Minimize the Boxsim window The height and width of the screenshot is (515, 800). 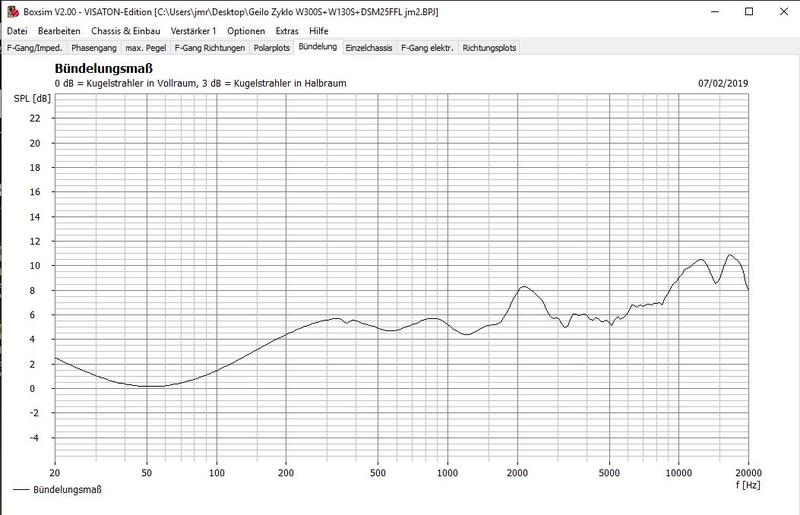[715, 11]
